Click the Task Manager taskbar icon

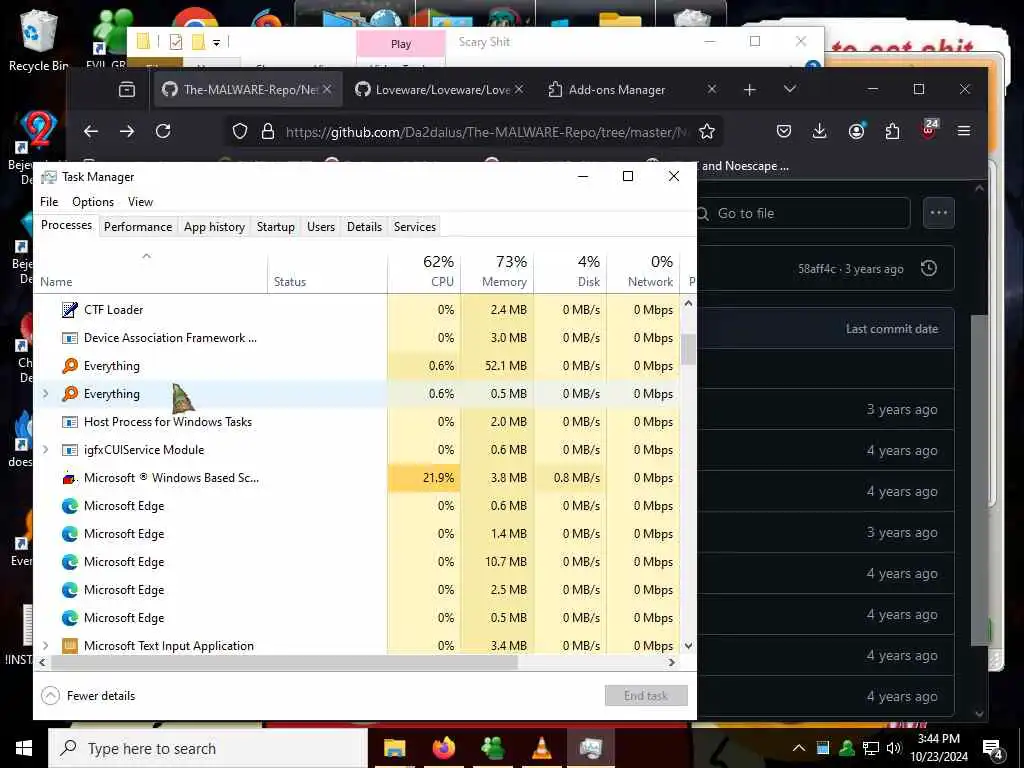pos(590,748)
